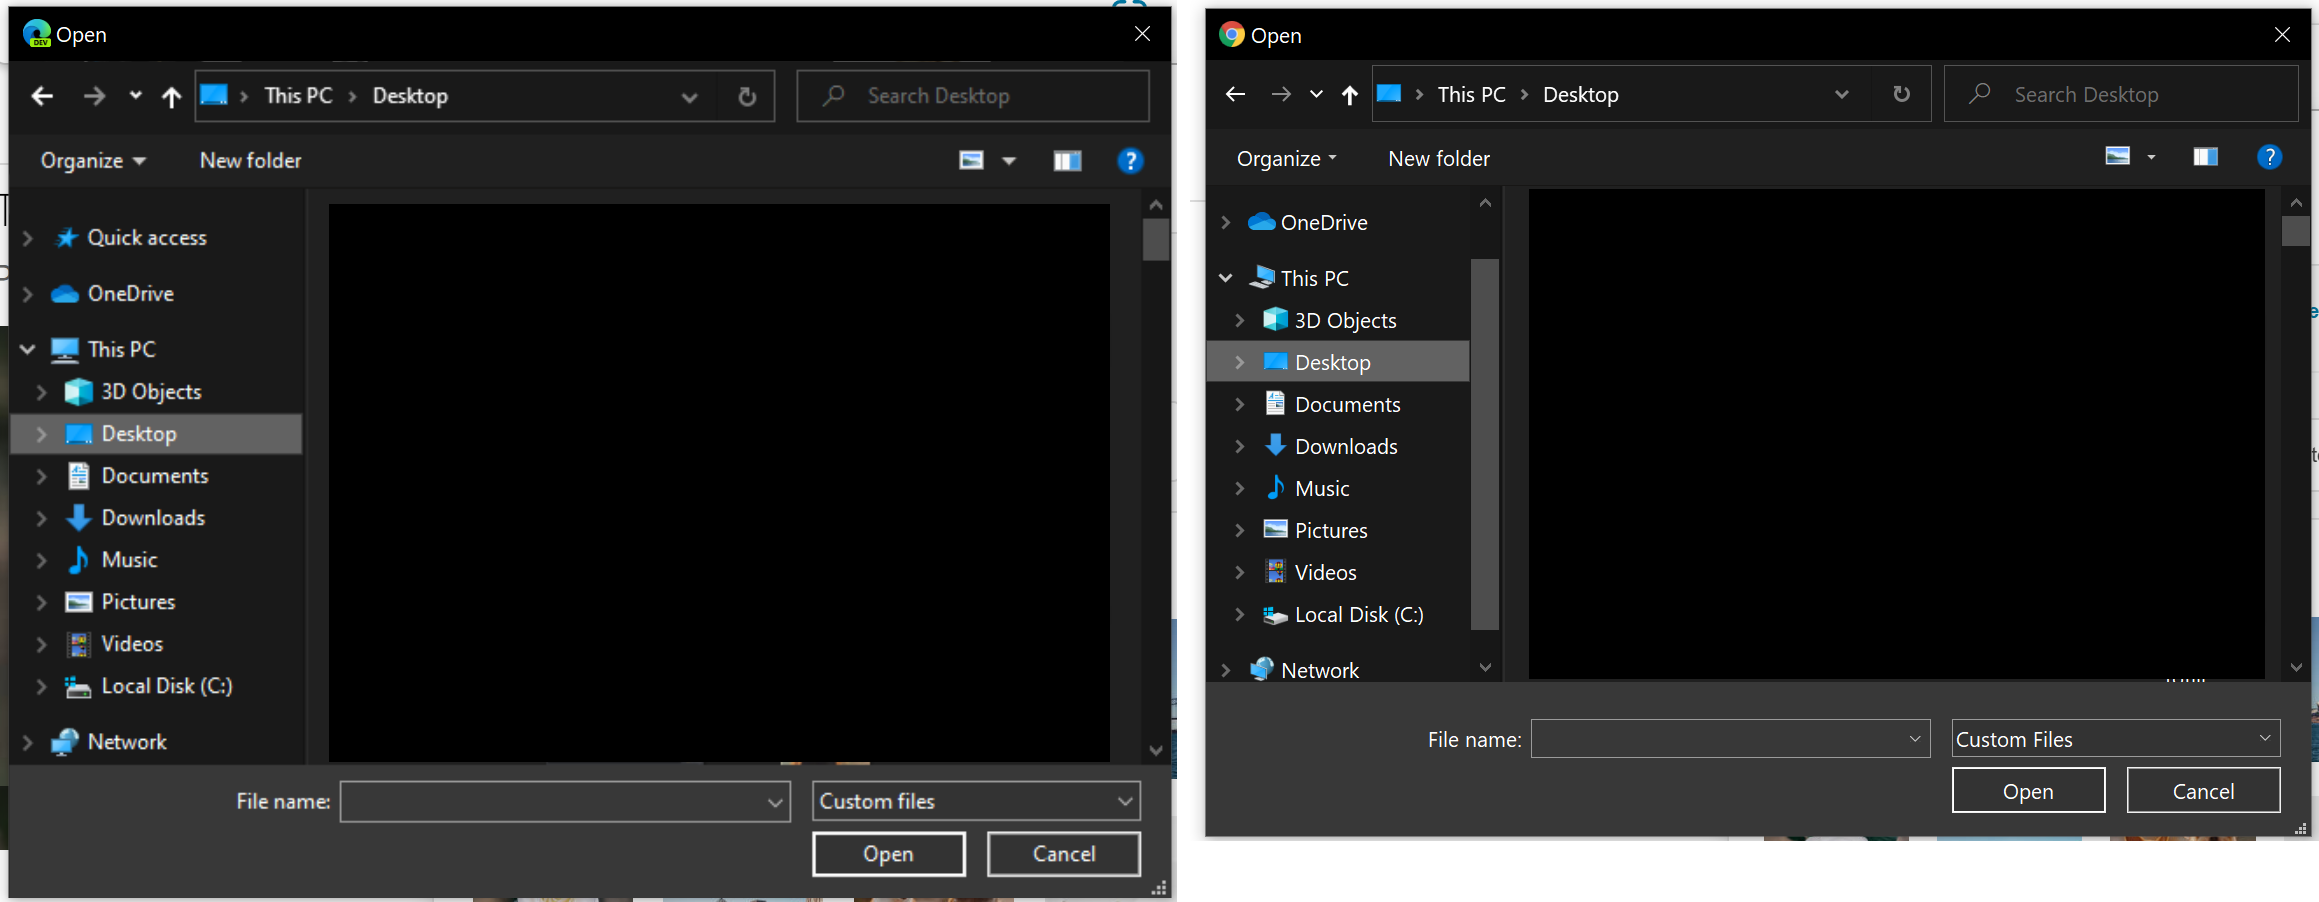Open the File name history dropdown
This screenshot has height=902, width=2319.
tap(1912, 738)
